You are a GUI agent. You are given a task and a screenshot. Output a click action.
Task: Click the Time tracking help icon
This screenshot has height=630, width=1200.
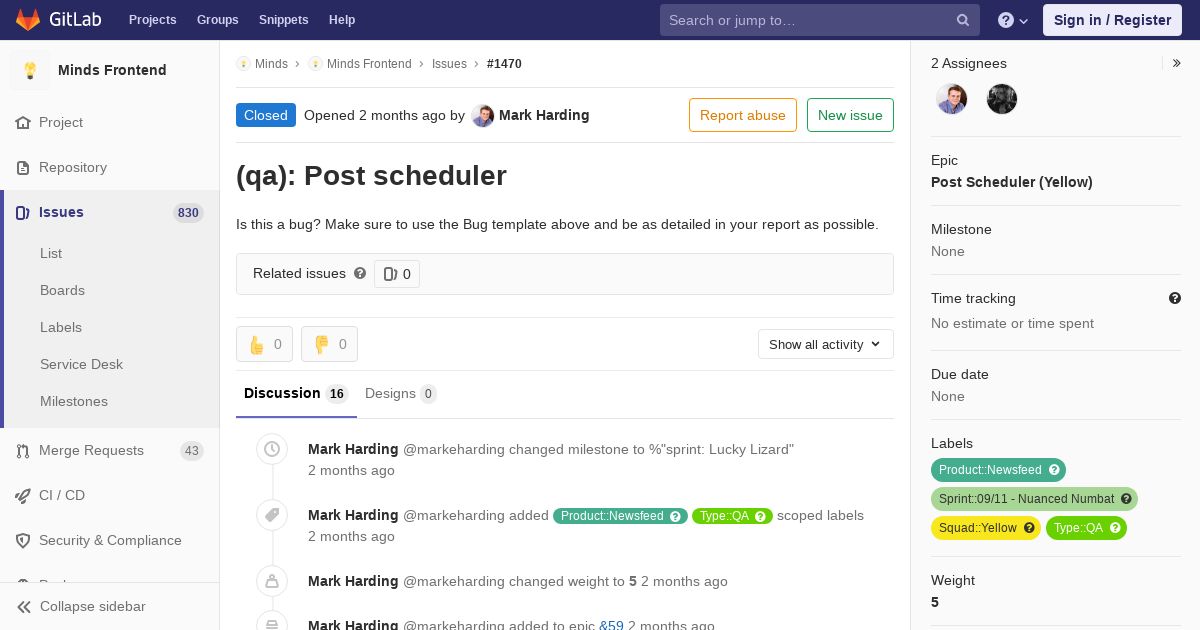1175,298
